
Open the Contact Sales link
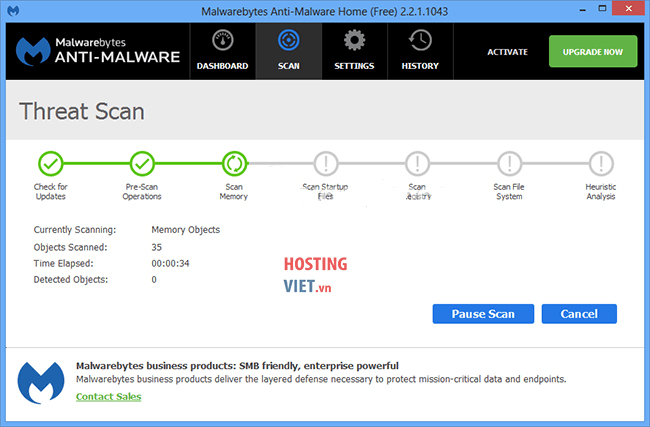point(108,397)
